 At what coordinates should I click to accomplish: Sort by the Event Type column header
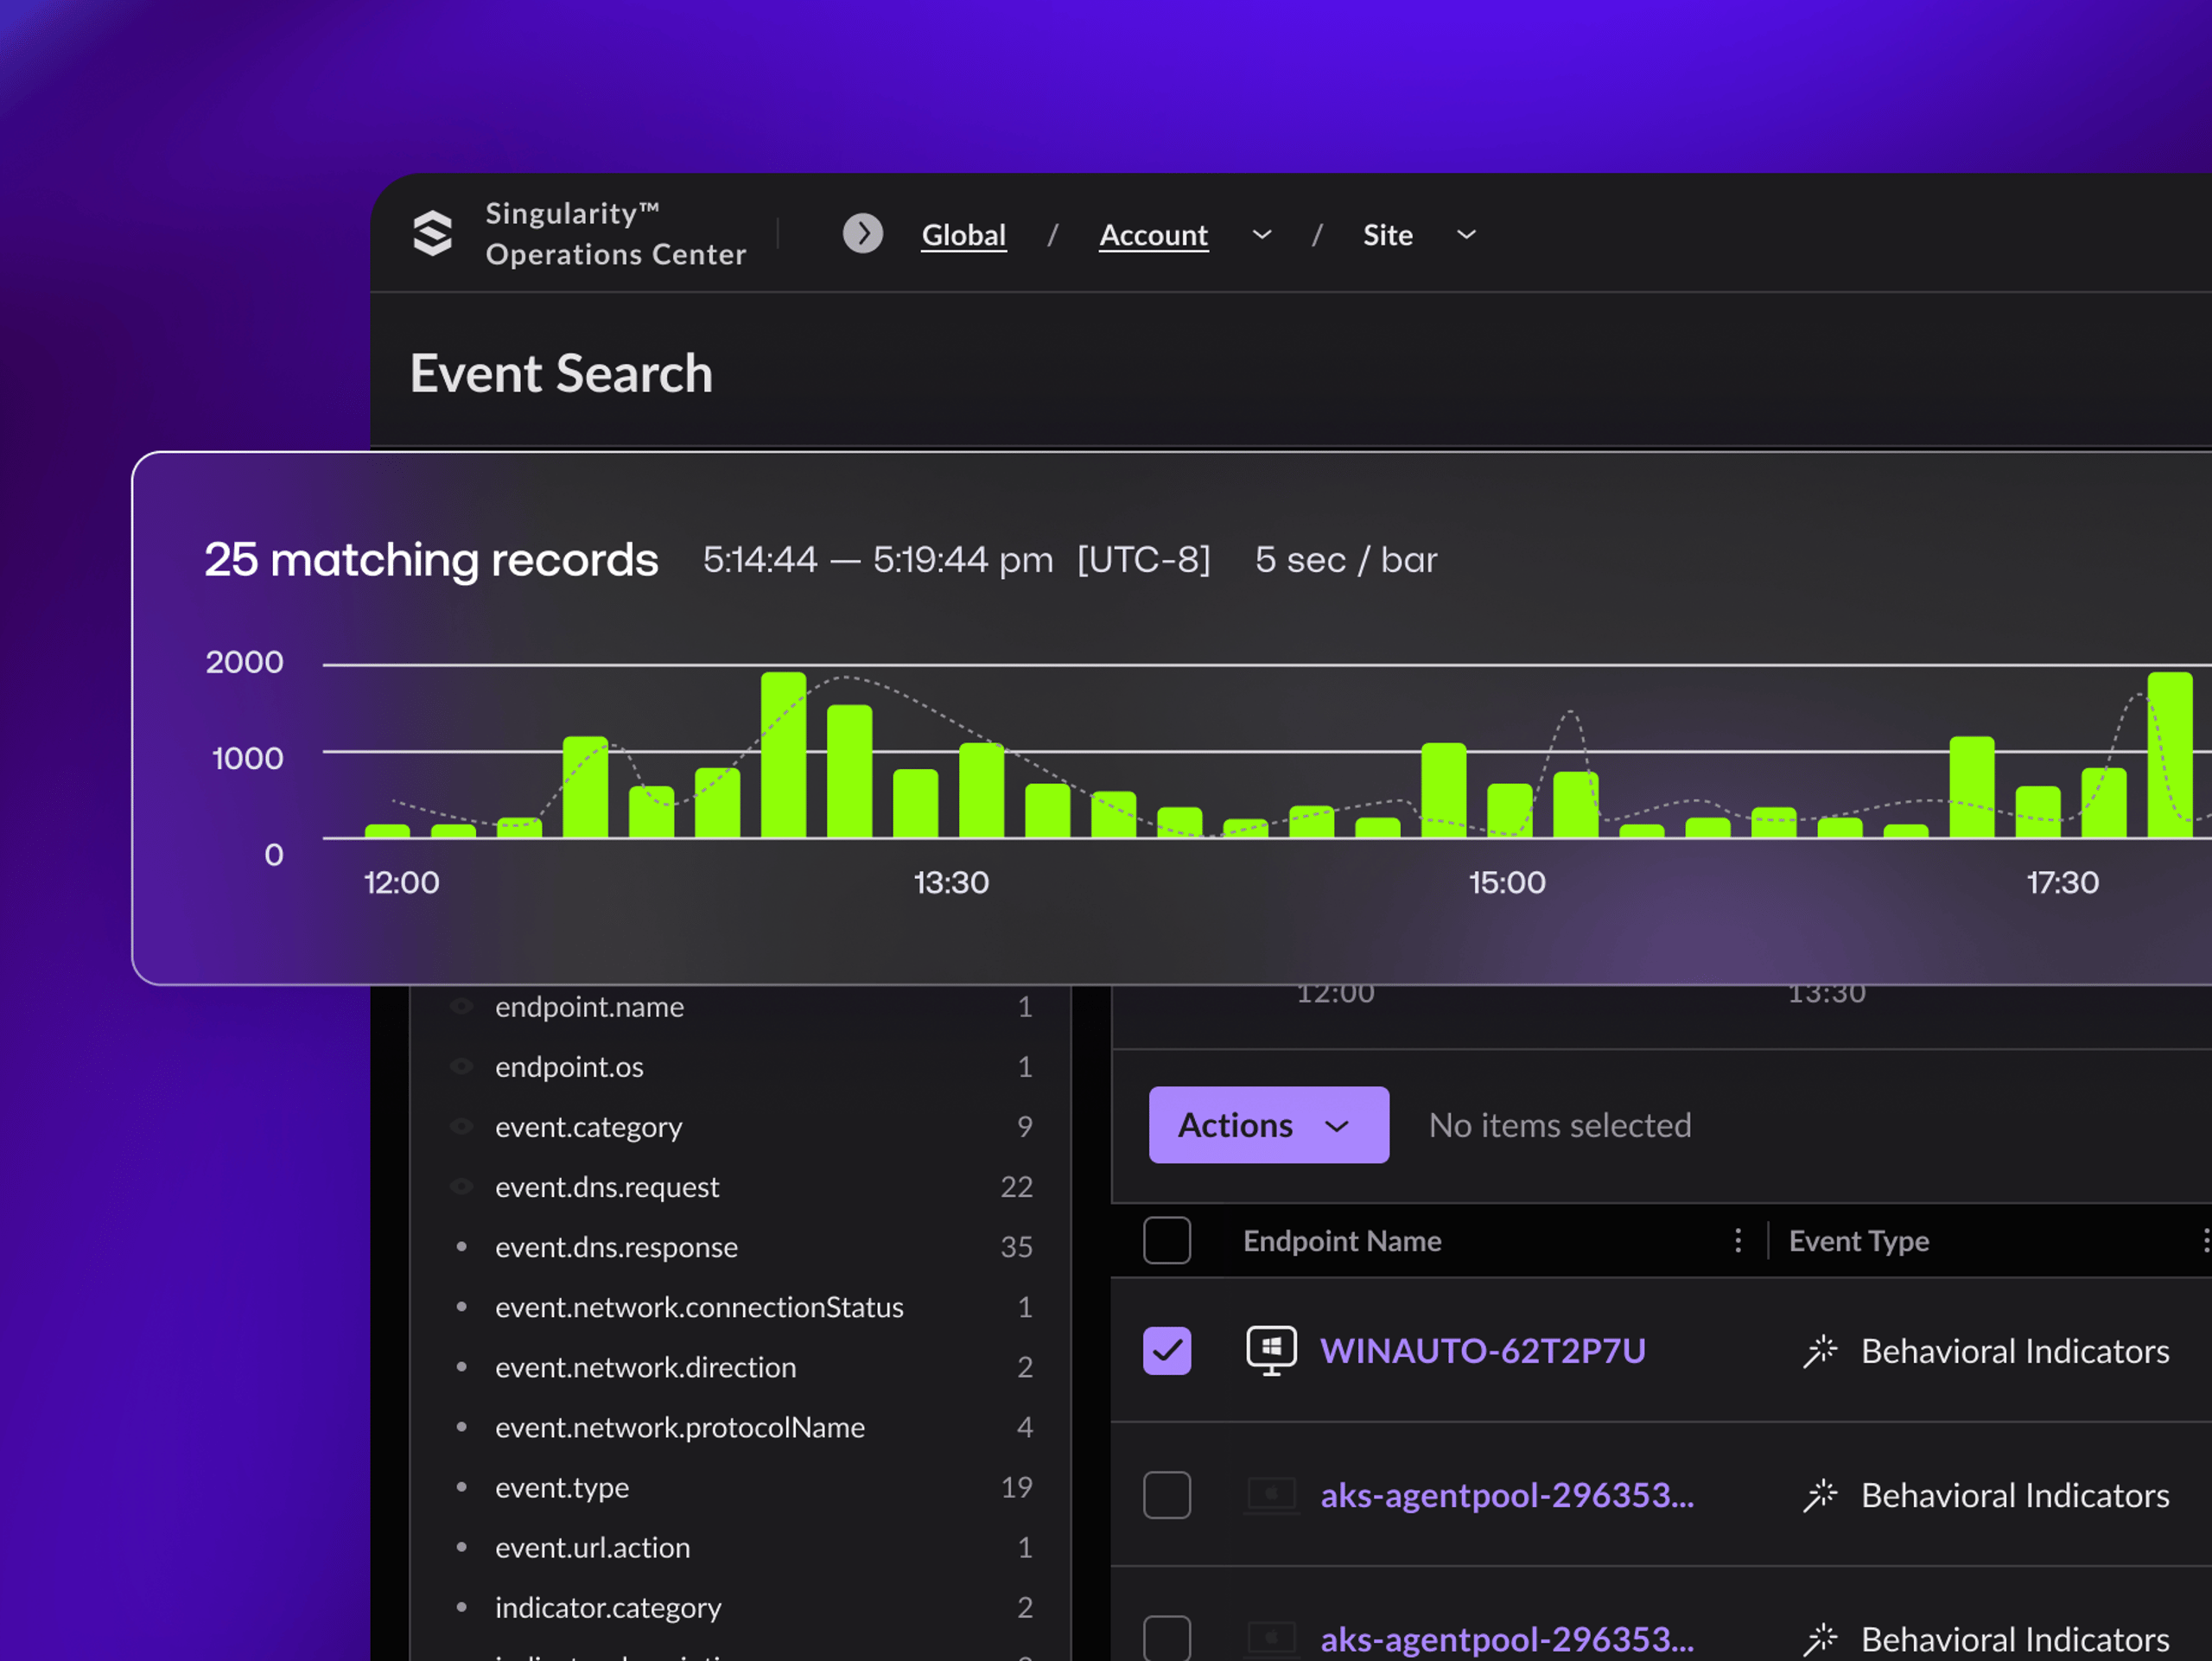click(1859, 1241)
